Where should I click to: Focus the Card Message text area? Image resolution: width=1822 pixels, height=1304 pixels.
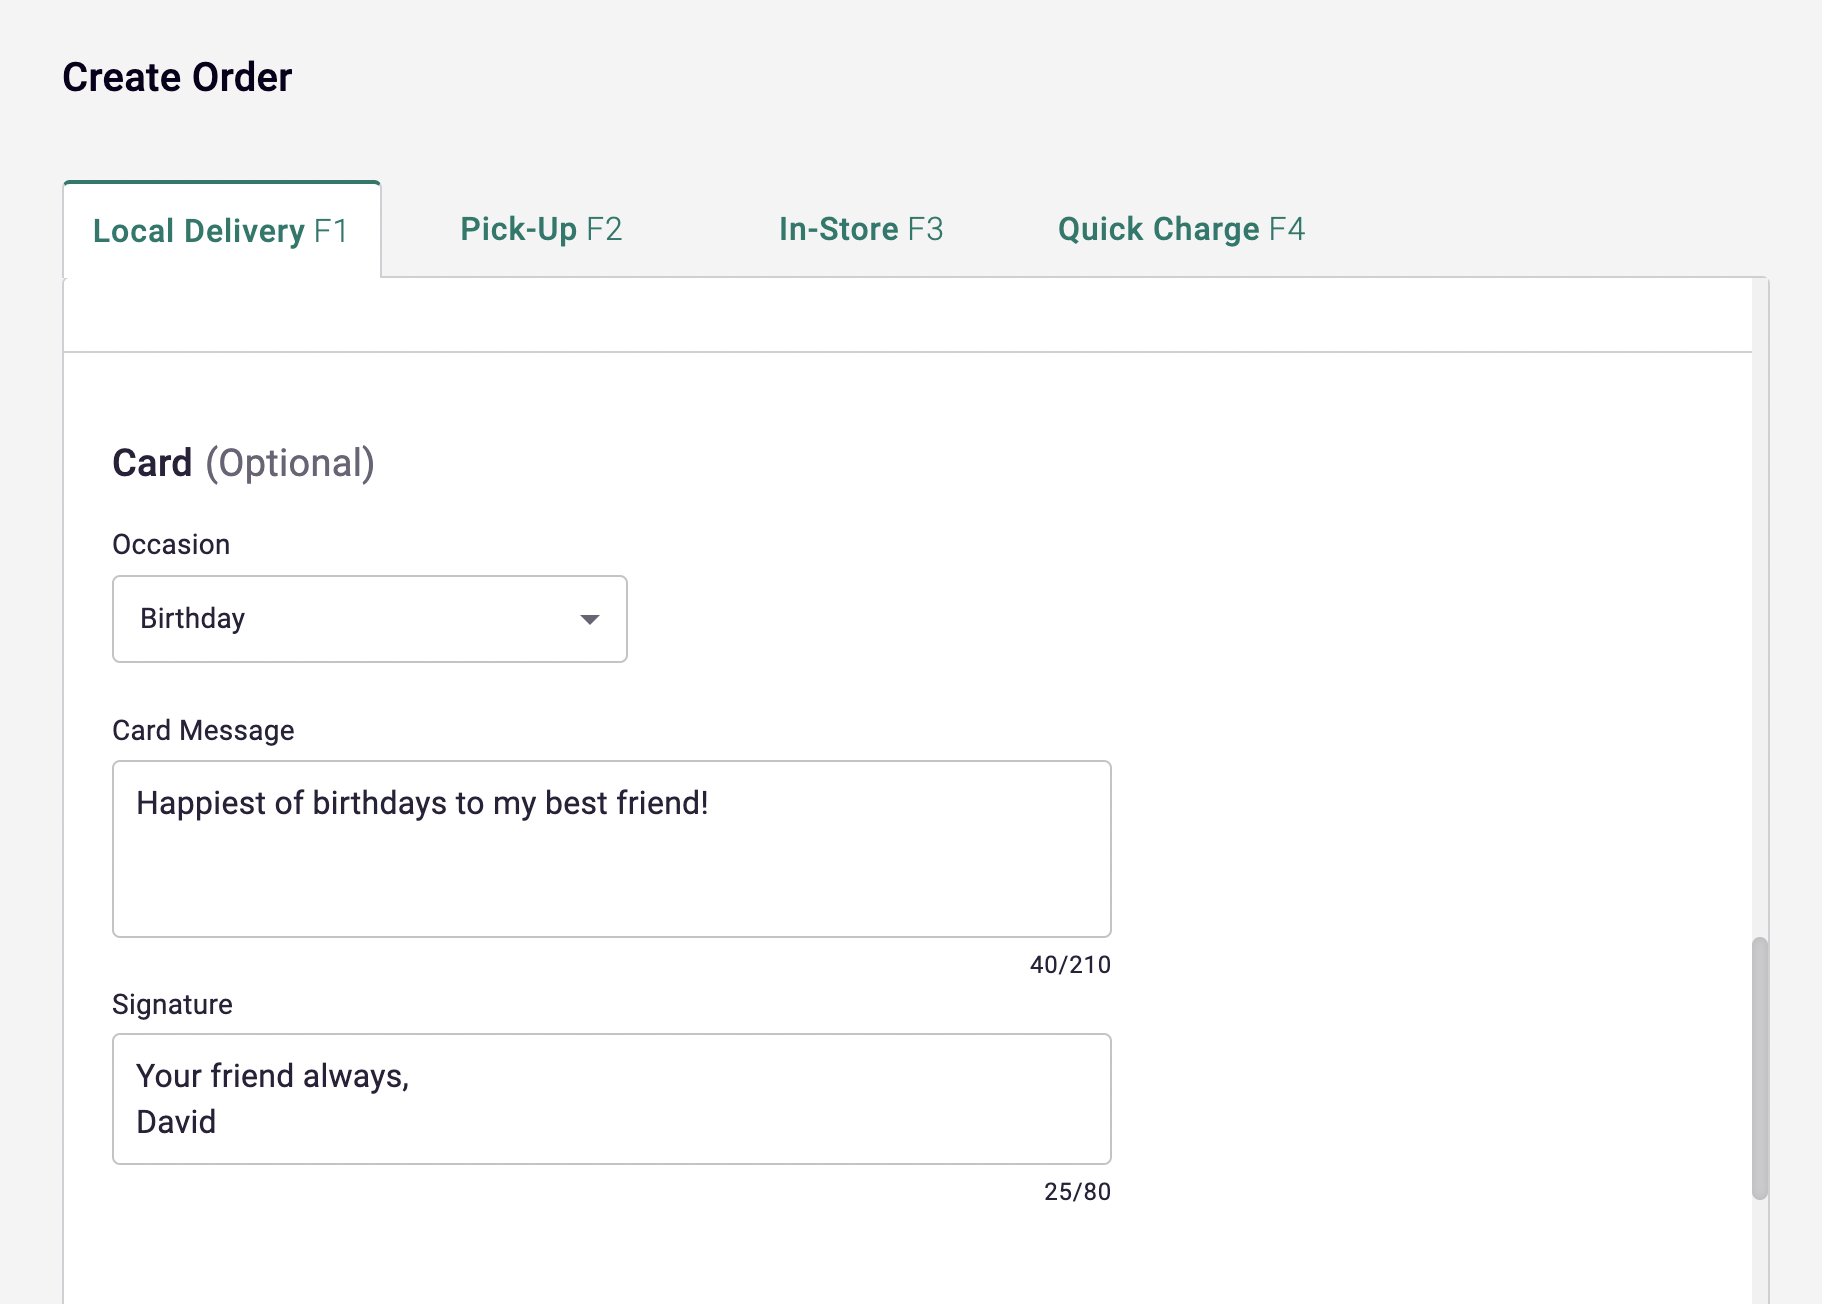[x=611, y=870]
